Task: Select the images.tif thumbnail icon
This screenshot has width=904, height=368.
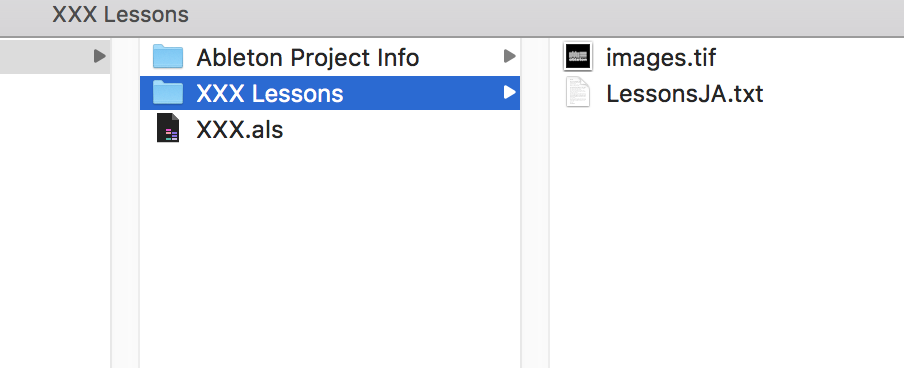Action: point(578,57)
